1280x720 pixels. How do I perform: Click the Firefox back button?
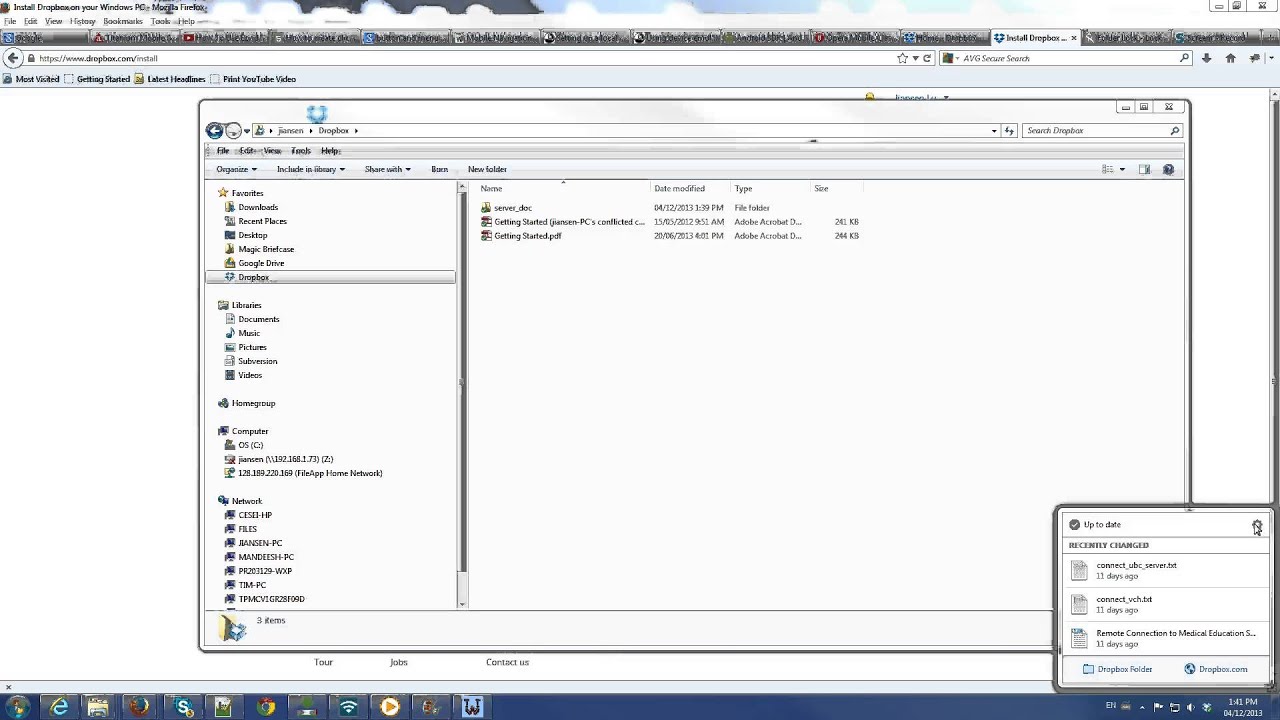(x=13, y=58)
